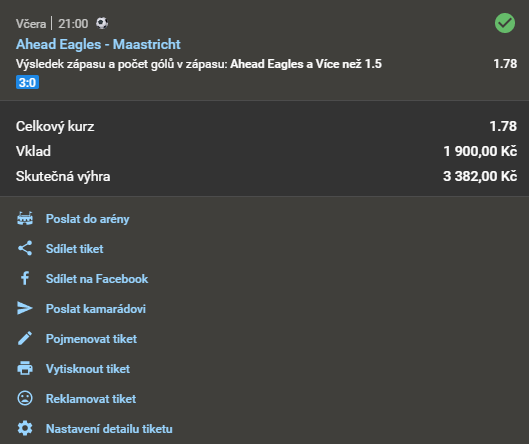529x444 pixels.
Task: Click the gear settings icon
Action: click(x=25, y=428)
